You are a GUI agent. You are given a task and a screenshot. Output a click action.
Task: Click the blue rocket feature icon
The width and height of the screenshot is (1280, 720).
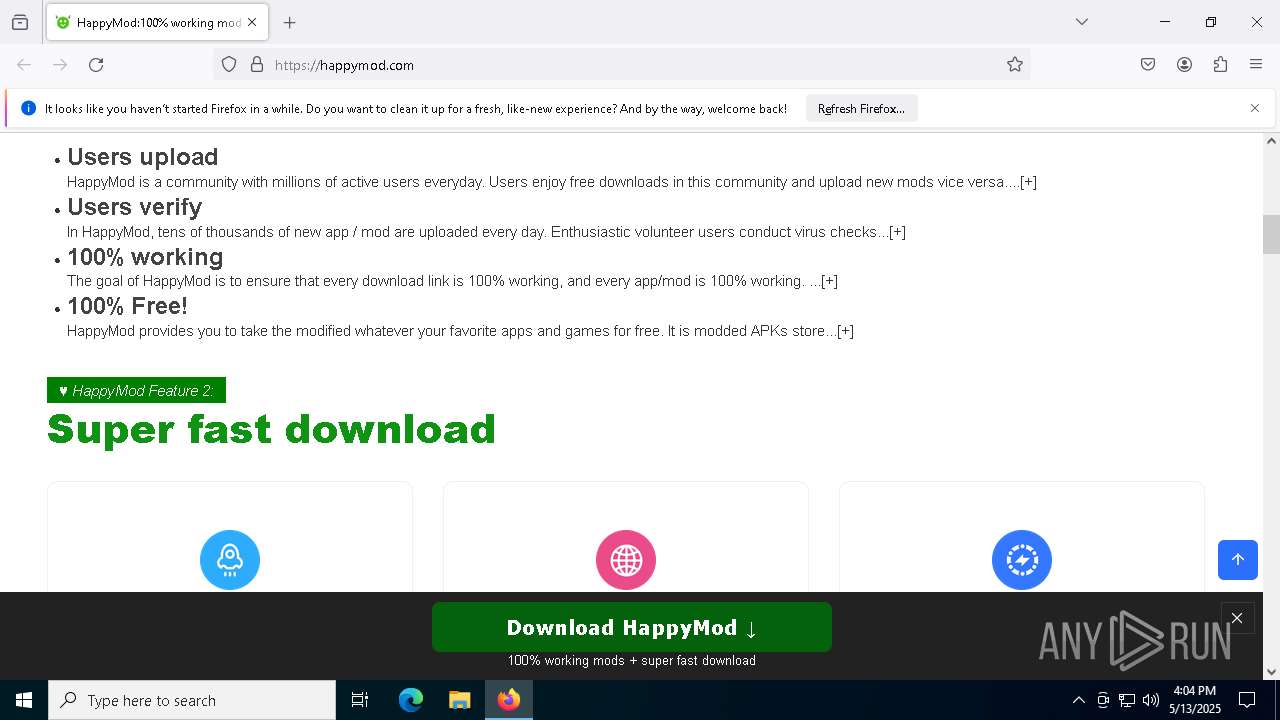pyautogui.click(x=230, y=560)
